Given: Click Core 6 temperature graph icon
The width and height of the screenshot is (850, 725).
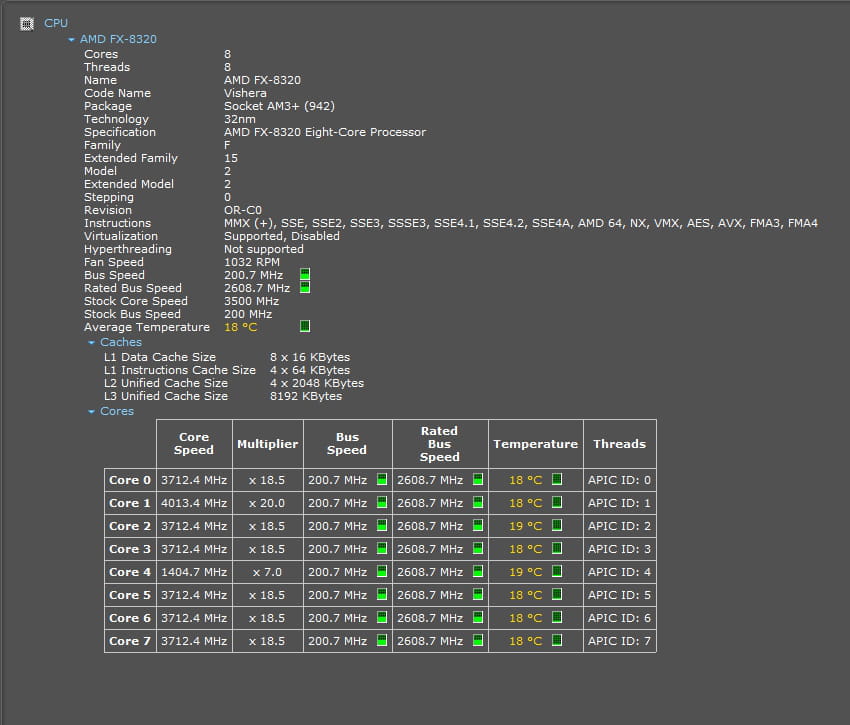Looking at the screenshot, I should [x=557, y=617].
